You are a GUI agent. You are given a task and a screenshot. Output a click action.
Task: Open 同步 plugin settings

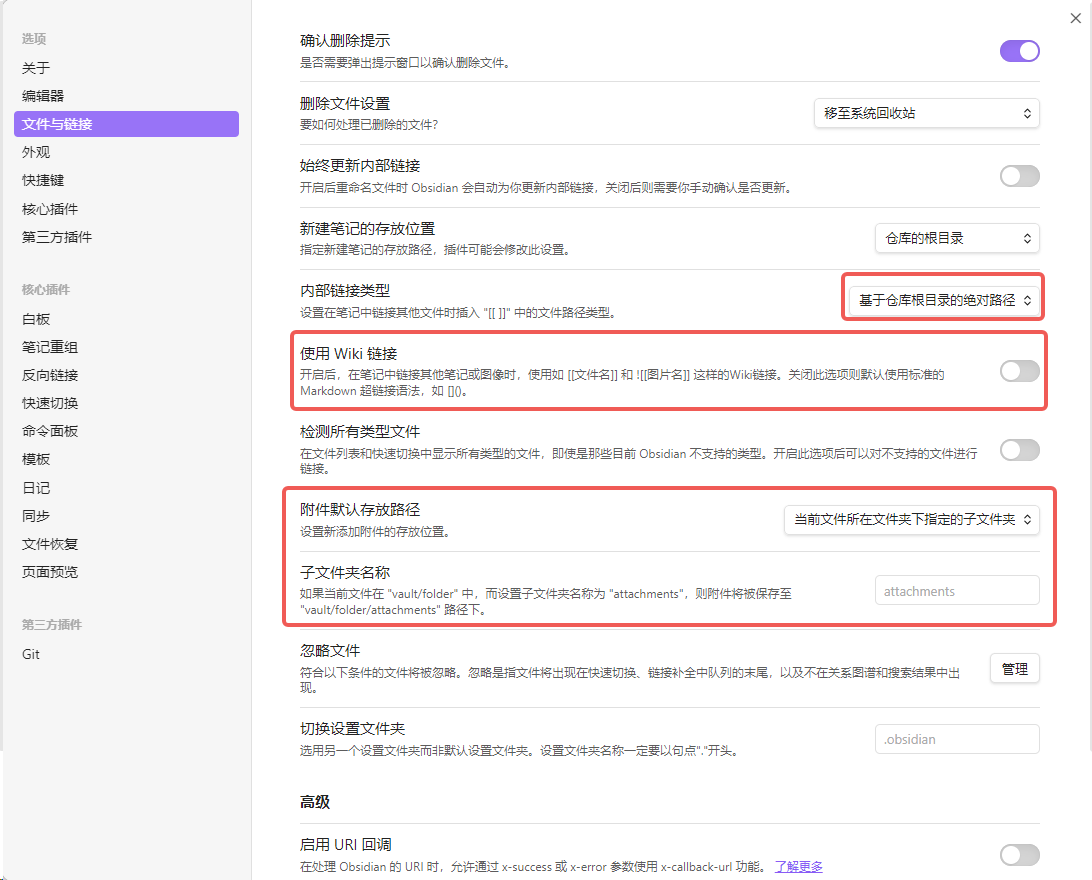point(126,516)
